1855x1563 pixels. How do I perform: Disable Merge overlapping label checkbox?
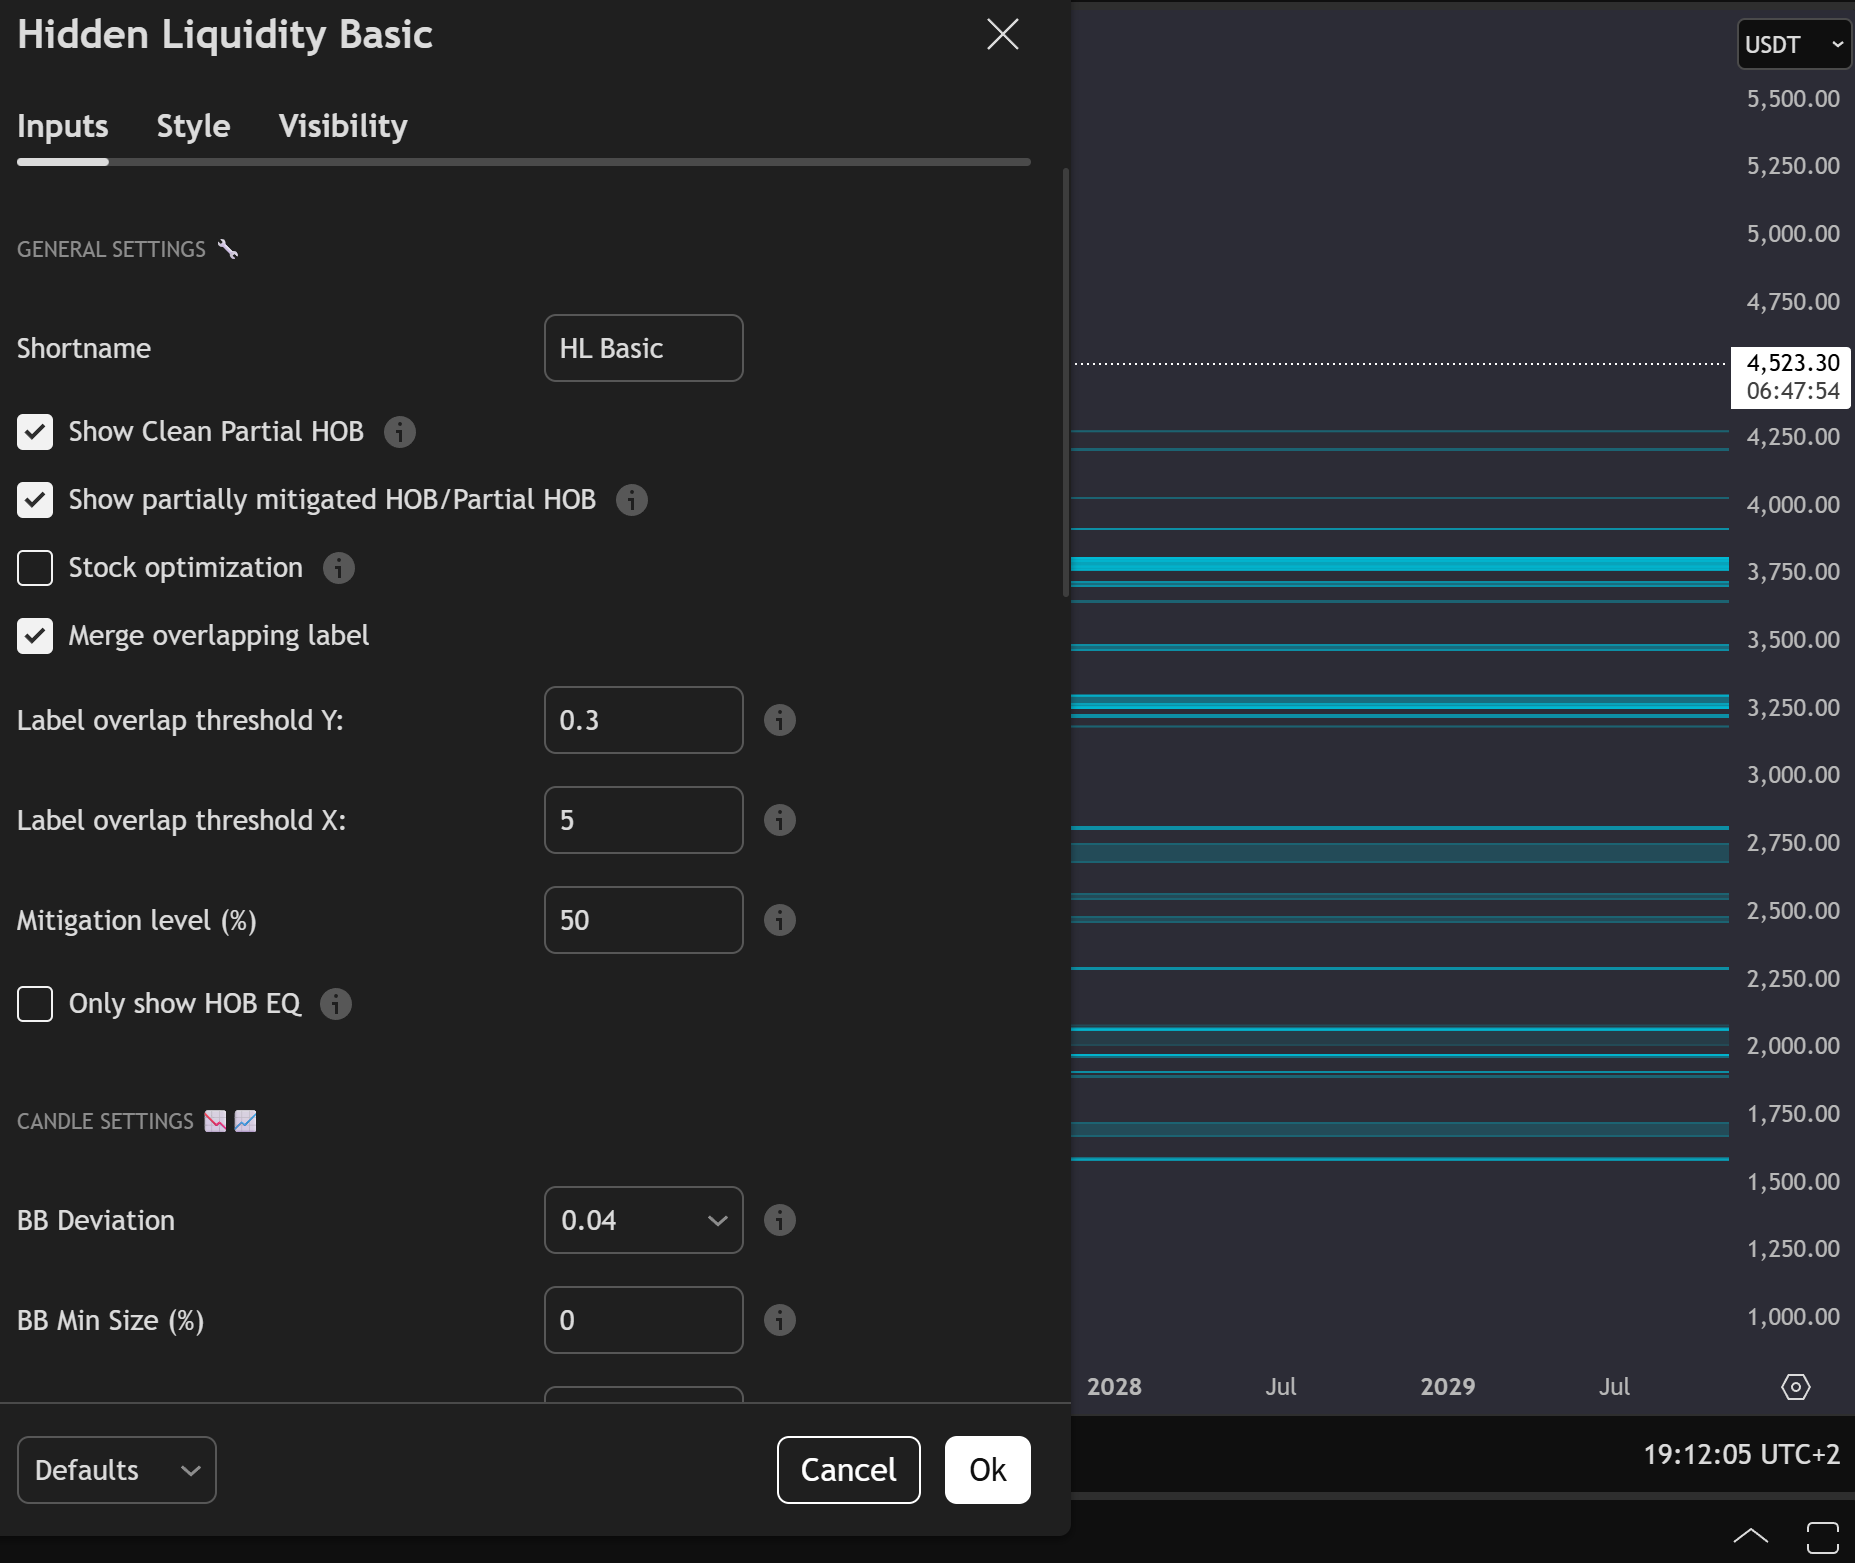35,636
